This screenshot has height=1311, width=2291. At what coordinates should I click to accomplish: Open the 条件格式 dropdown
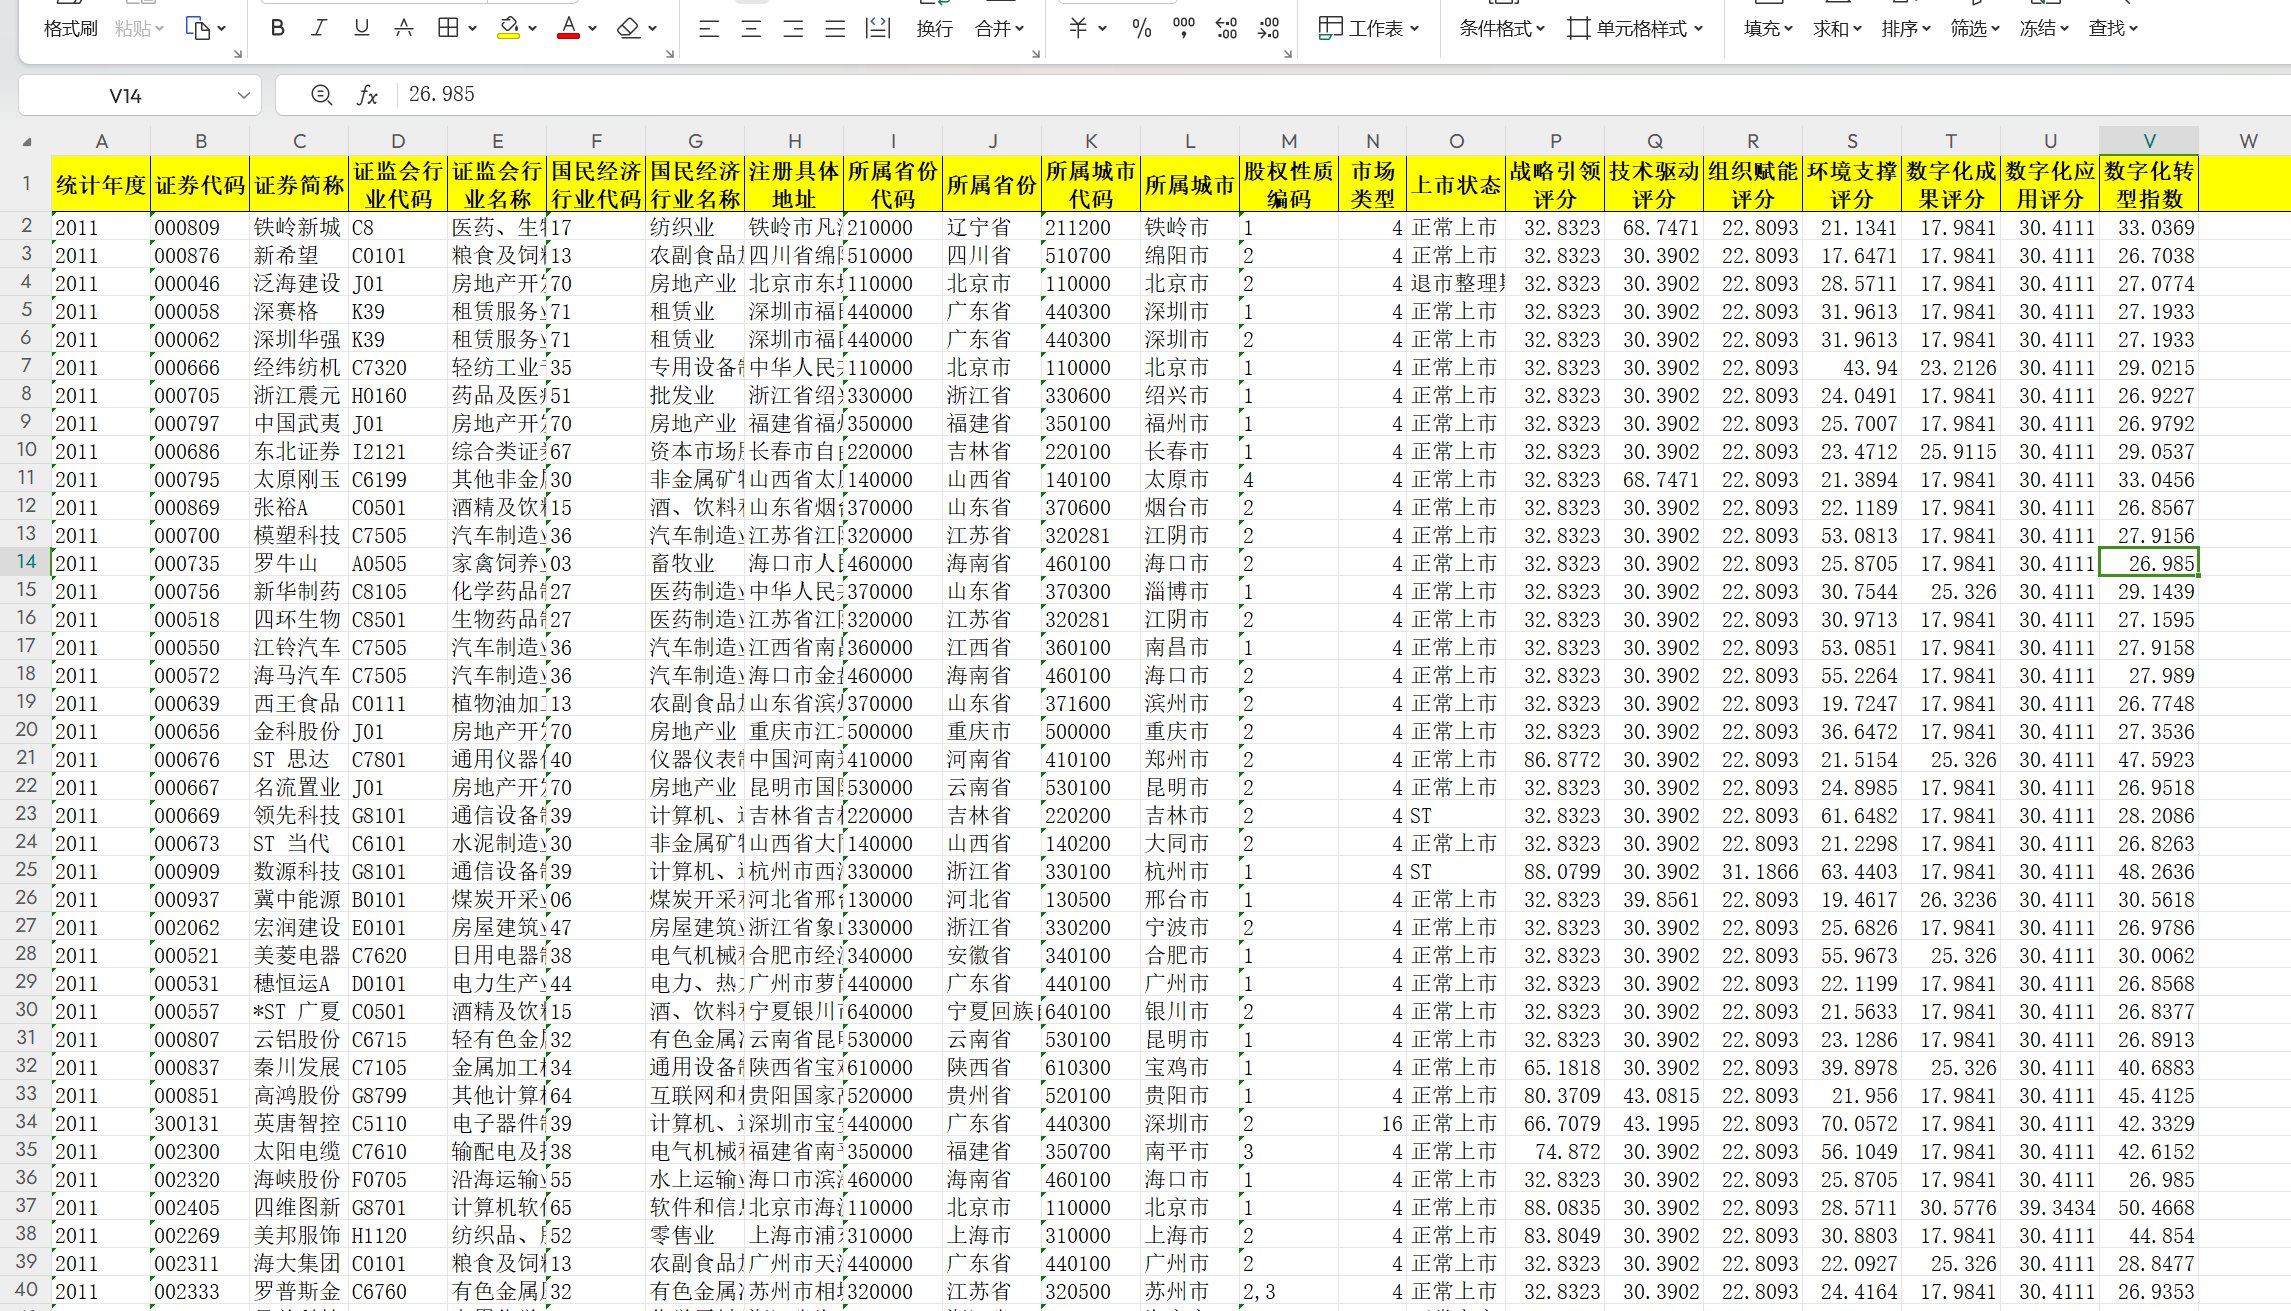(x=1501, y=28)
